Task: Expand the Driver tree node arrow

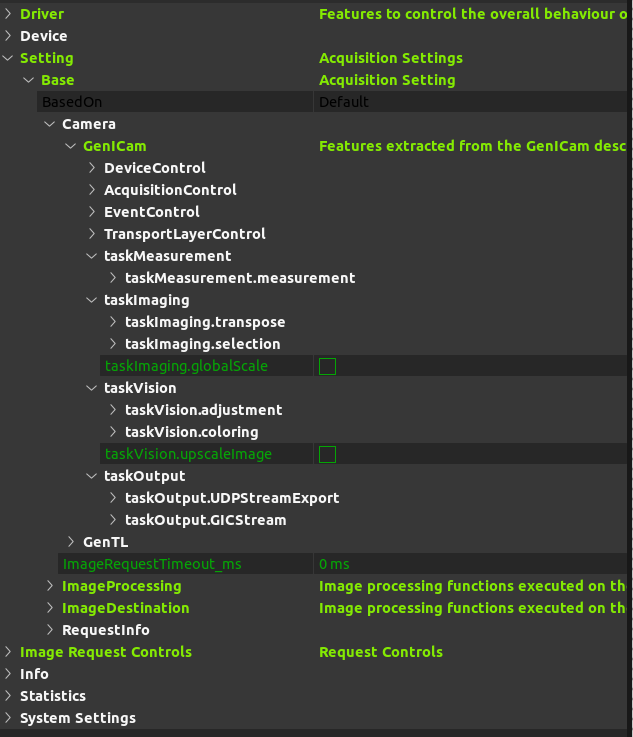Action: 9,14
